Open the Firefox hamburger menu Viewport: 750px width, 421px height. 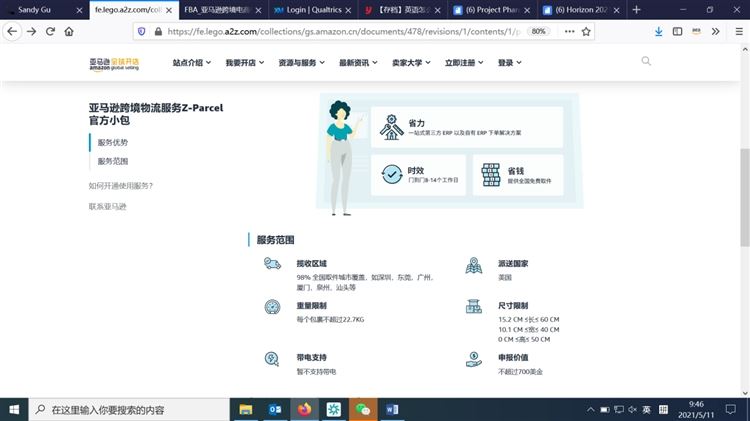point(739,32)
